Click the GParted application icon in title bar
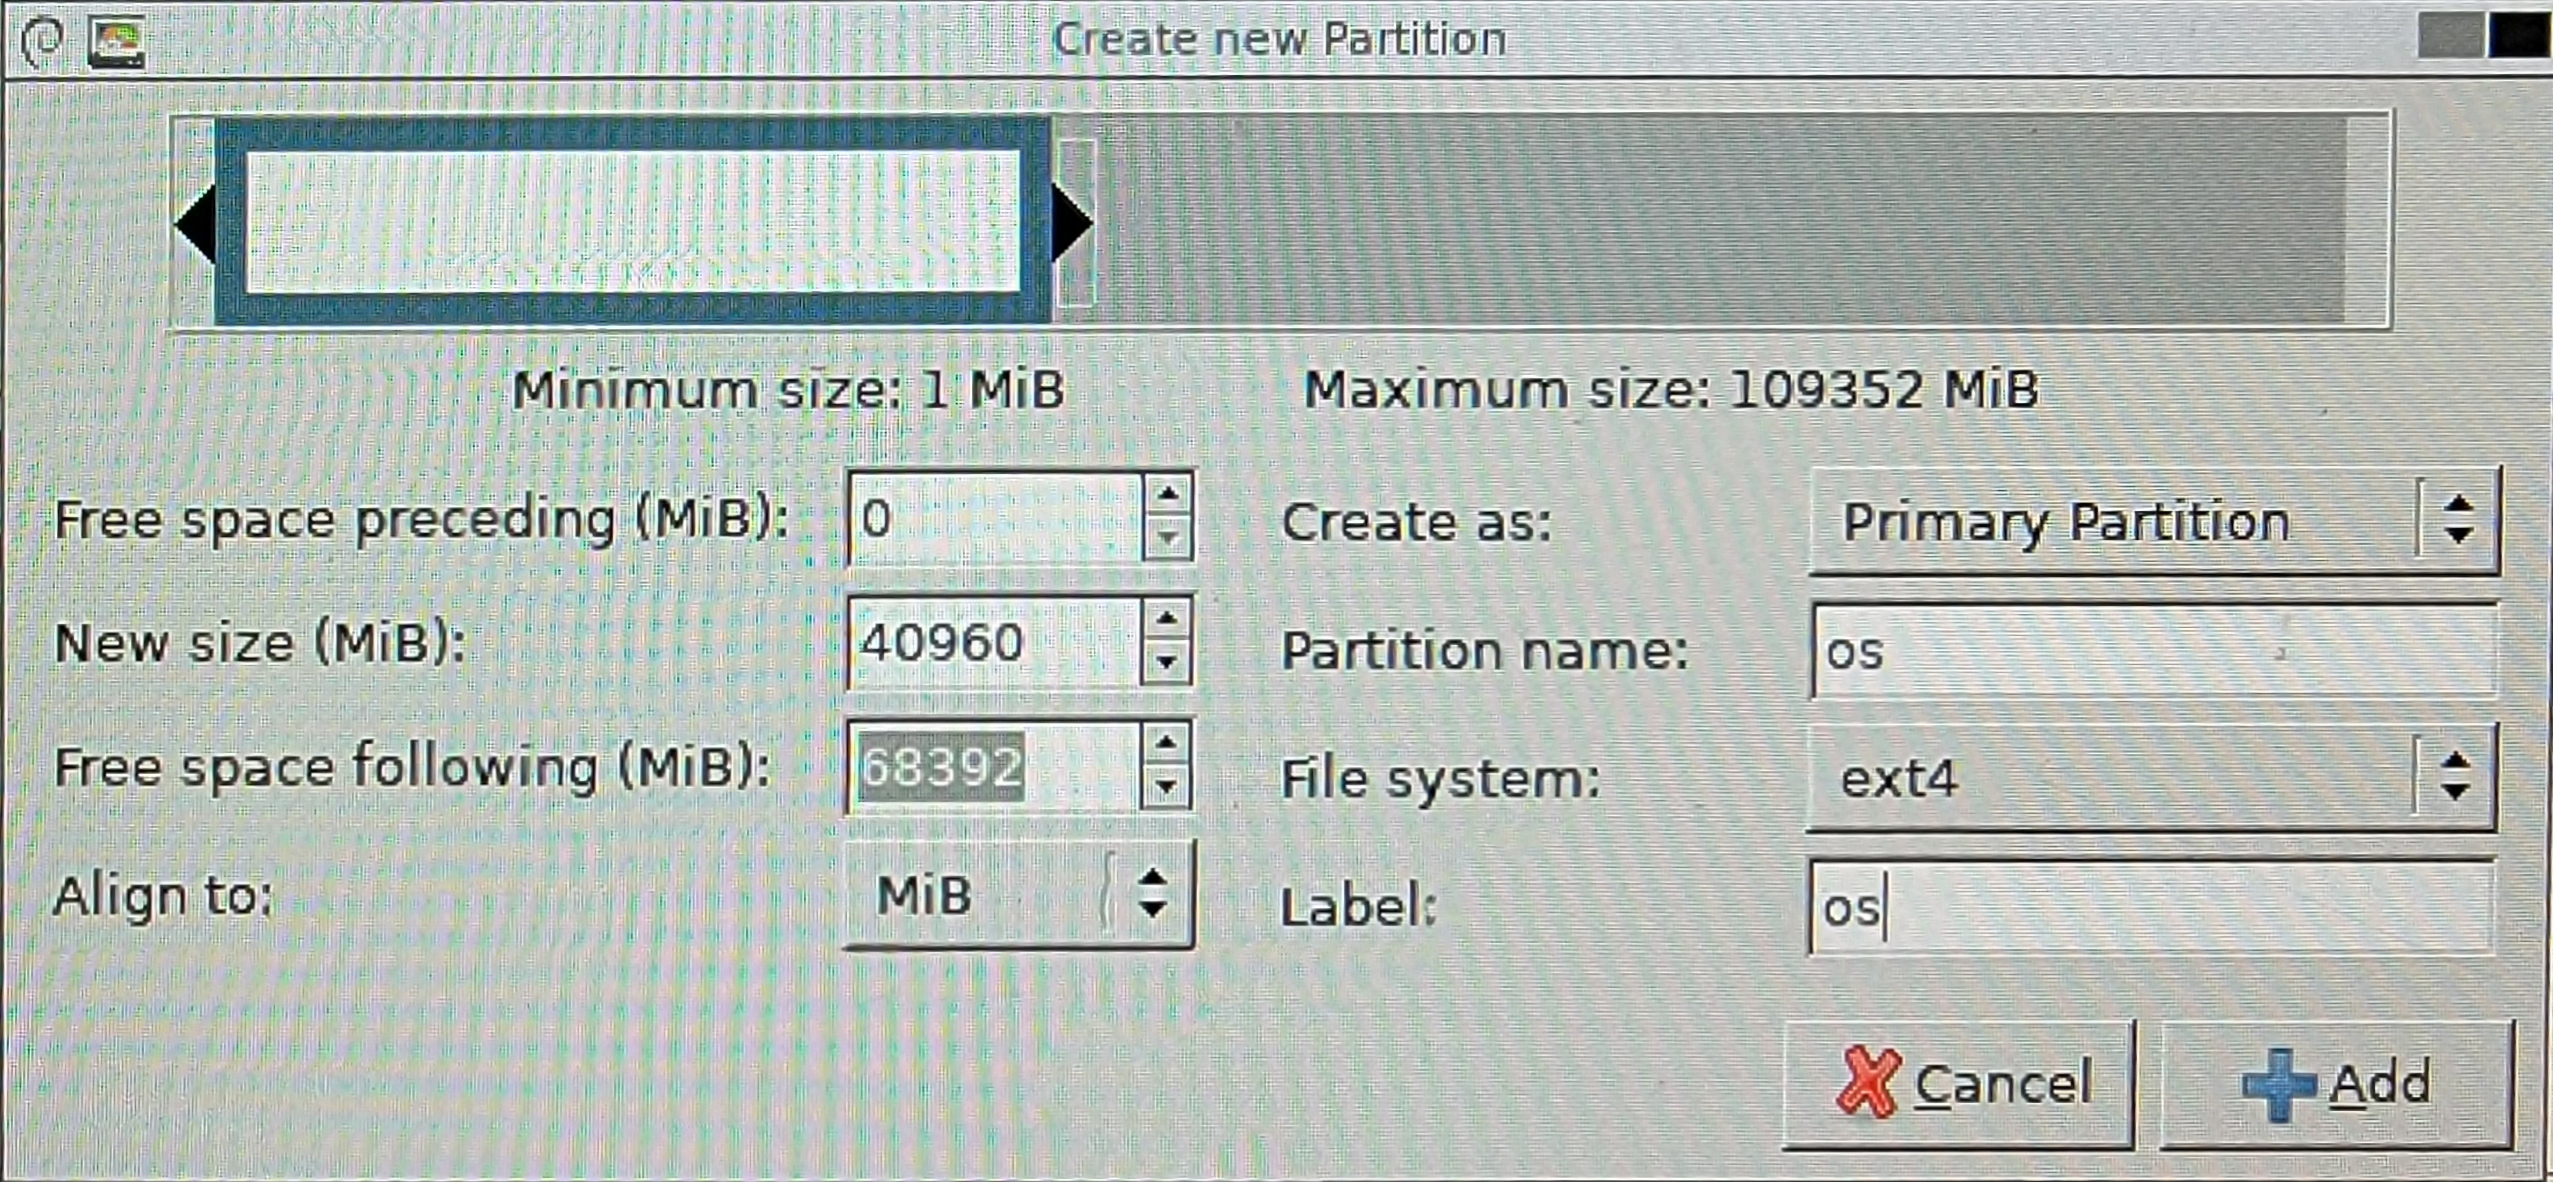 point(116,43)
